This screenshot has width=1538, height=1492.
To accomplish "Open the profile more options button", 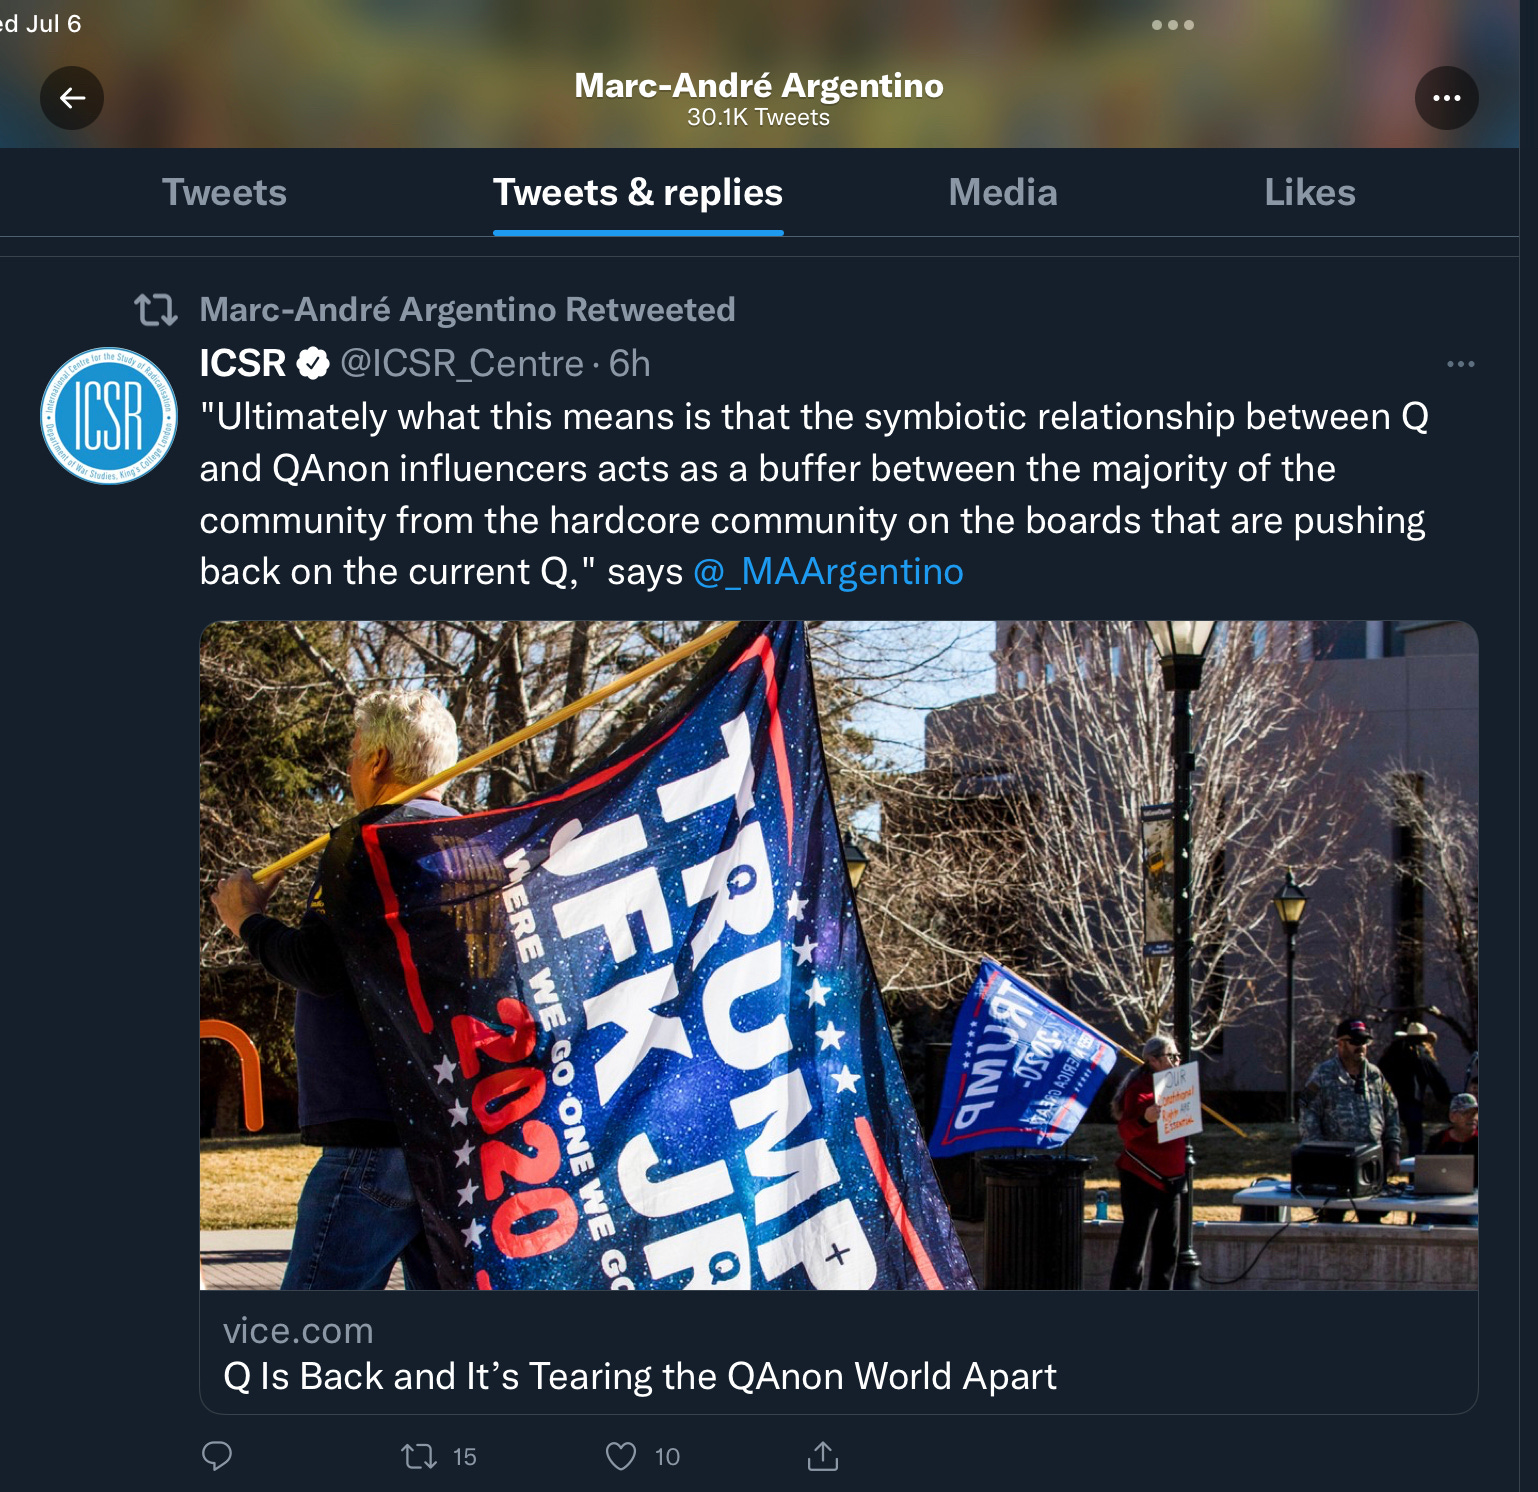I will pos(1446,98).
